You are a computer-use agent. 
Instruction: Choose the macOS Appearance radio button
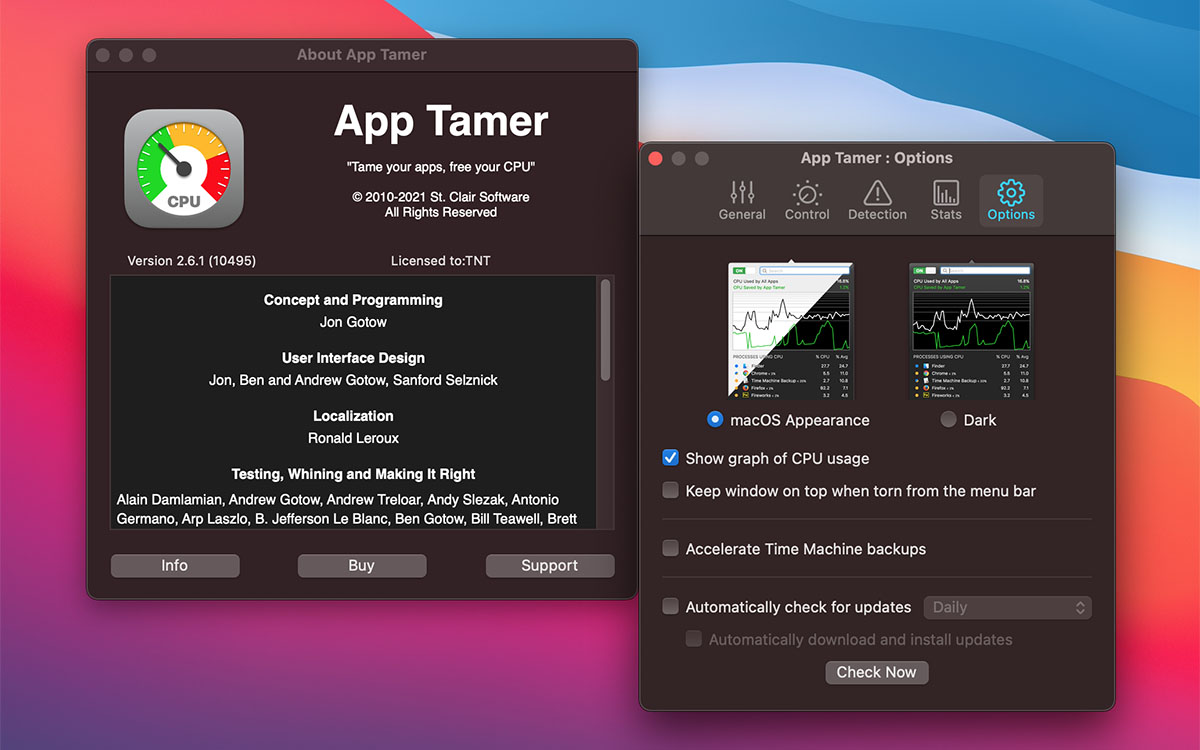click(715, 420)
